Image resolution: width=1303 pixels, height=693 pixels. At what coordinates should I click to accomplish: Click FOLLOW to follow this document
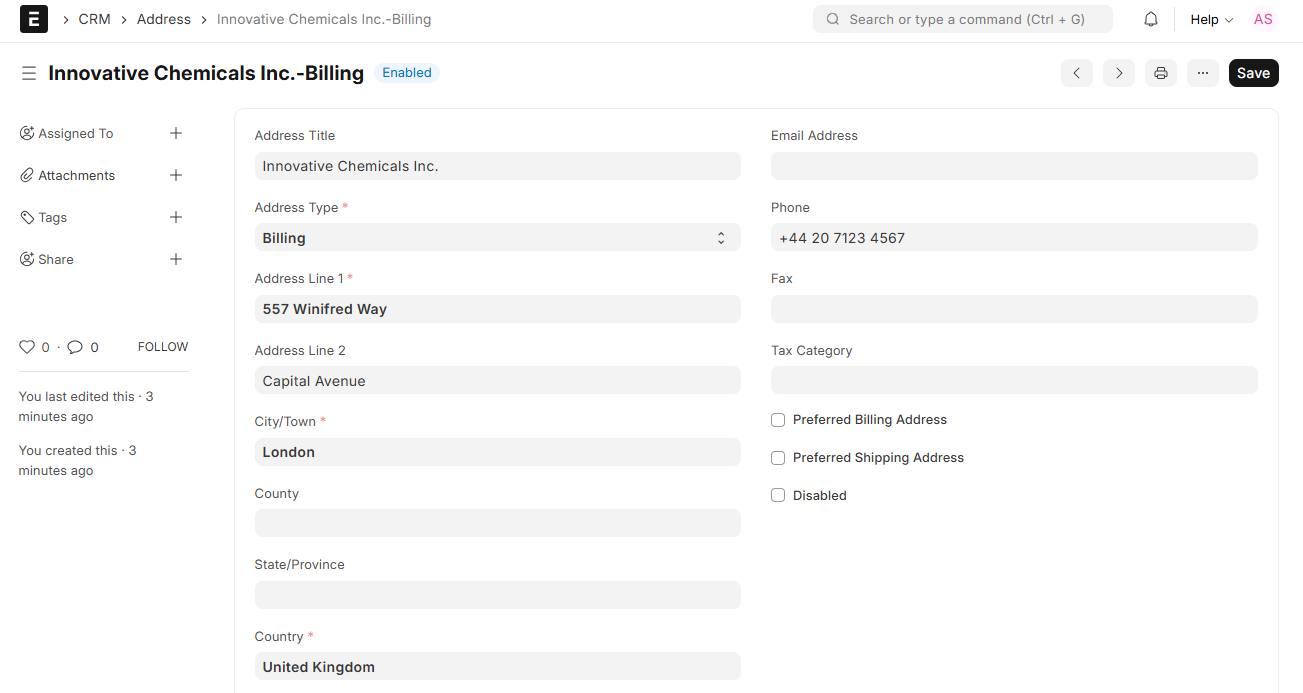163,347
